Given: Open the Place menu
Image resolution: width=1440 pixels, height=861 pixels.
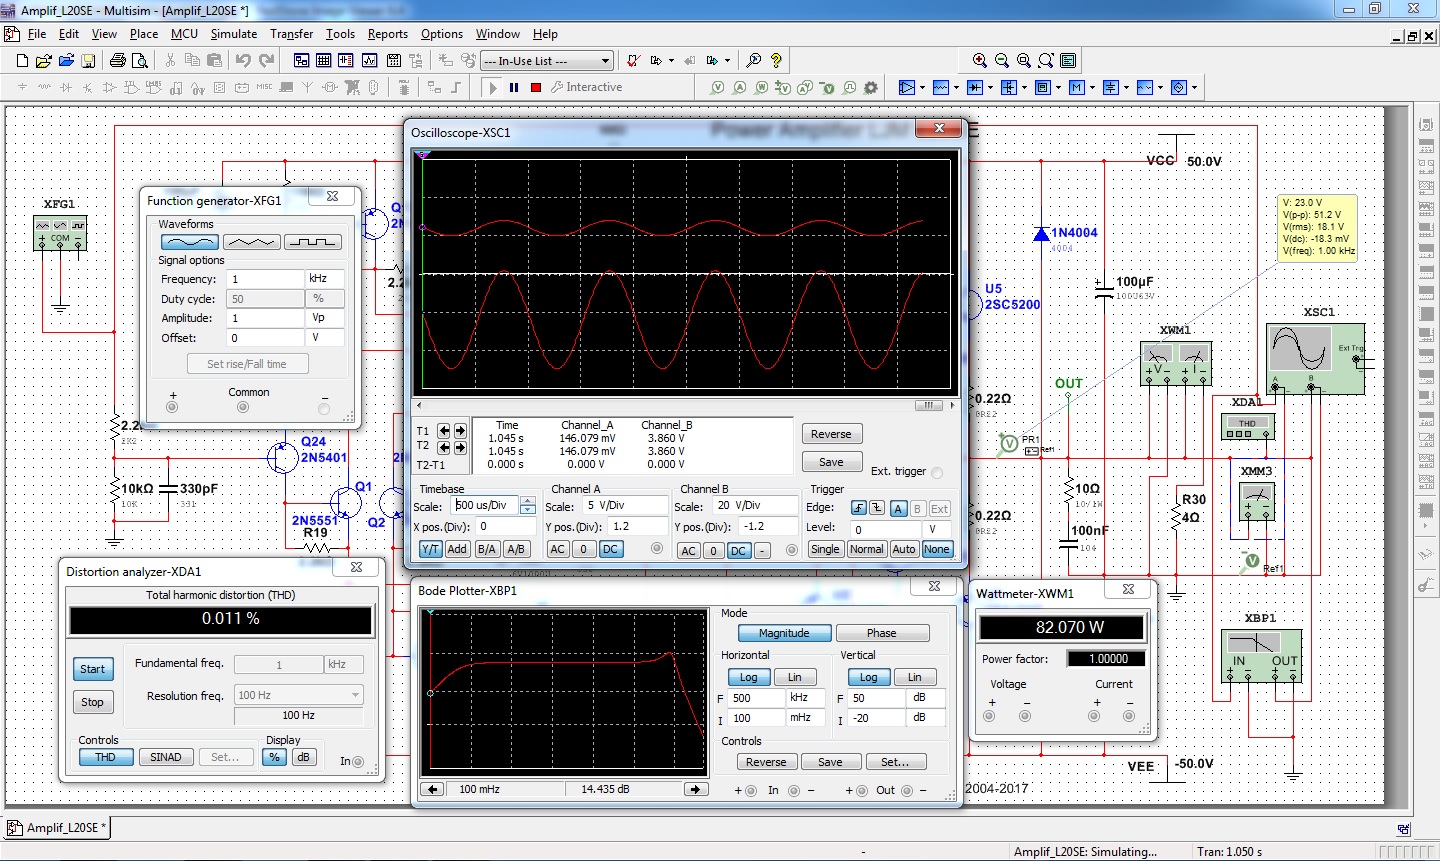Looking at the screenshot, I should coord(144,33).
